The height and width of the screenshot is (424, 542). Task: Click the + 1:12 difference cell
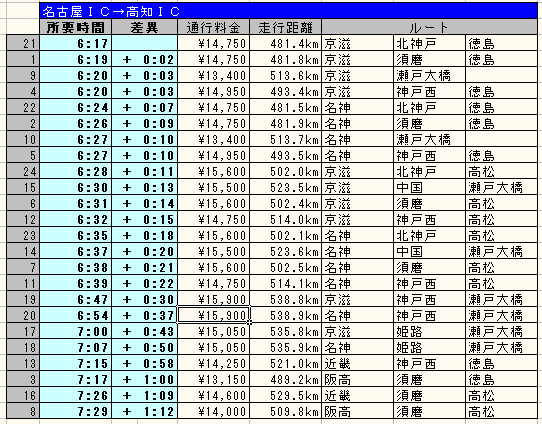(144, 412)
